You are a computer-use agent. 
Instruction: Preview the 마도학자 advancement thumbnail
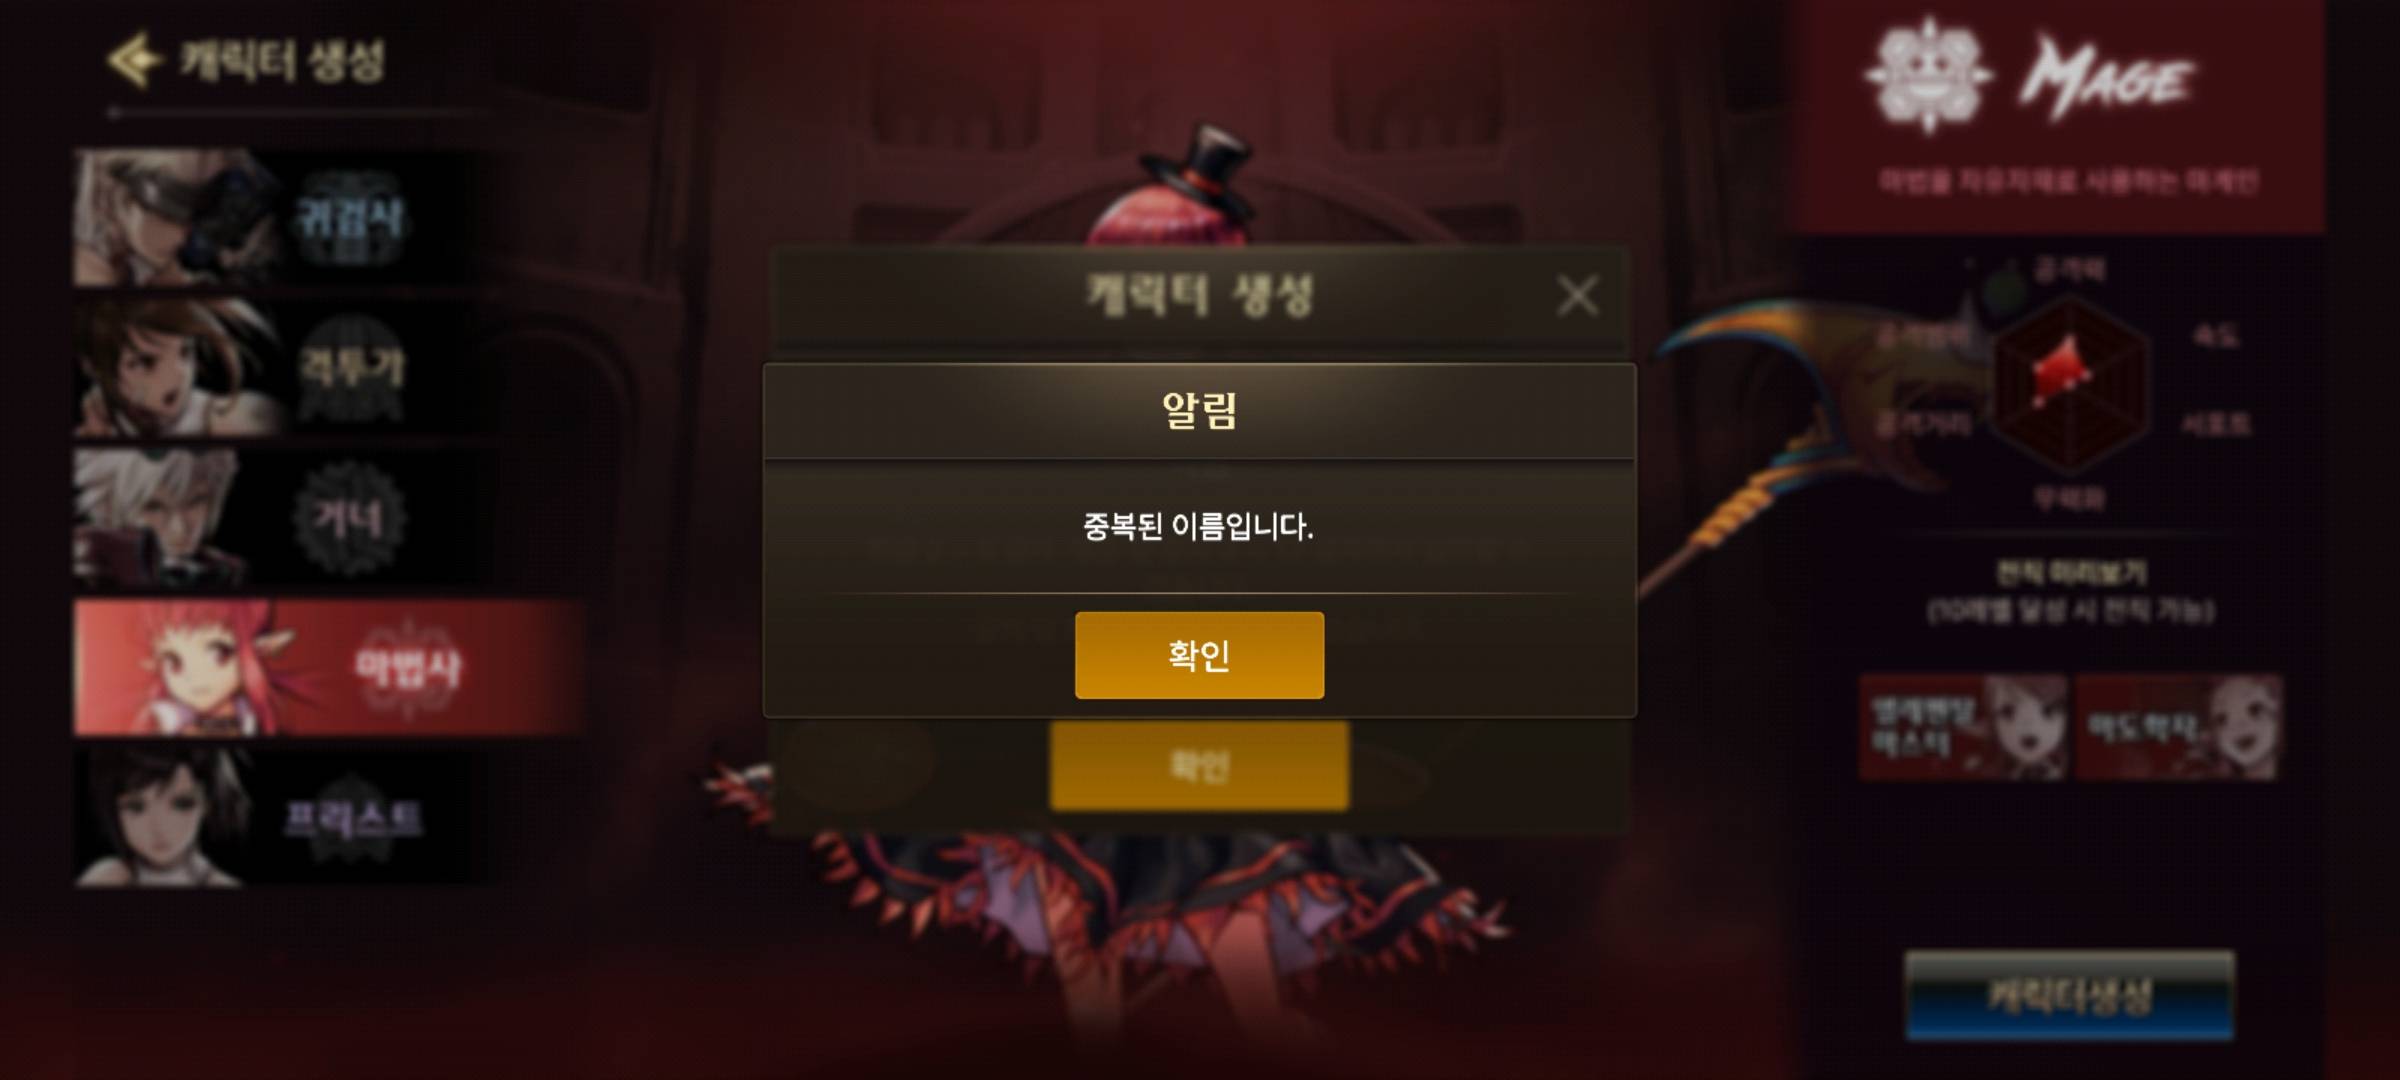click(x=2178, y=727)
